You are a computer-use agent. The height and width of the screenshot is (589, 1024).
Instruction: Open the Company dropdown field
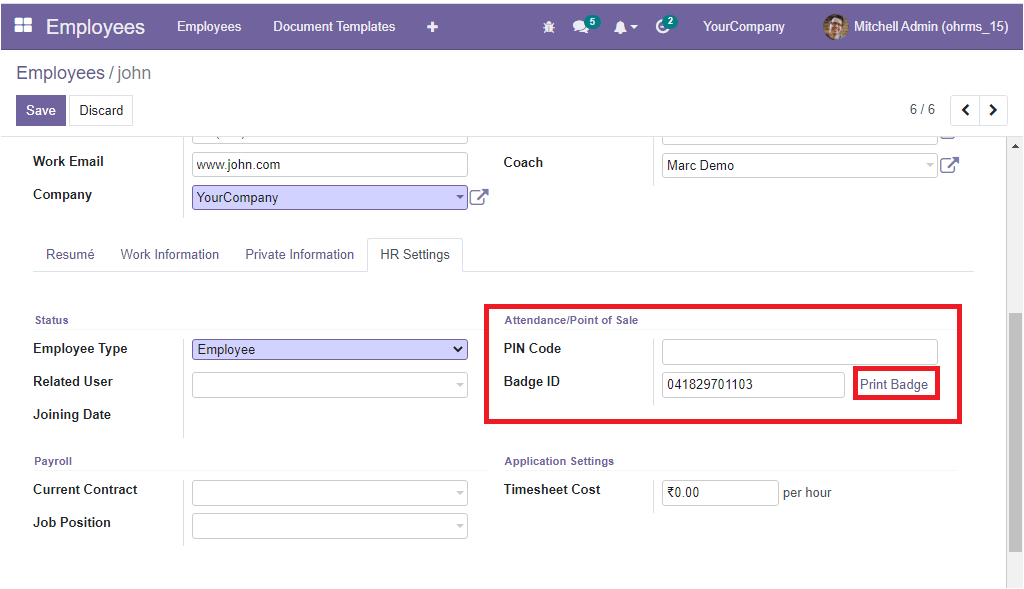(x=329, y=197)
